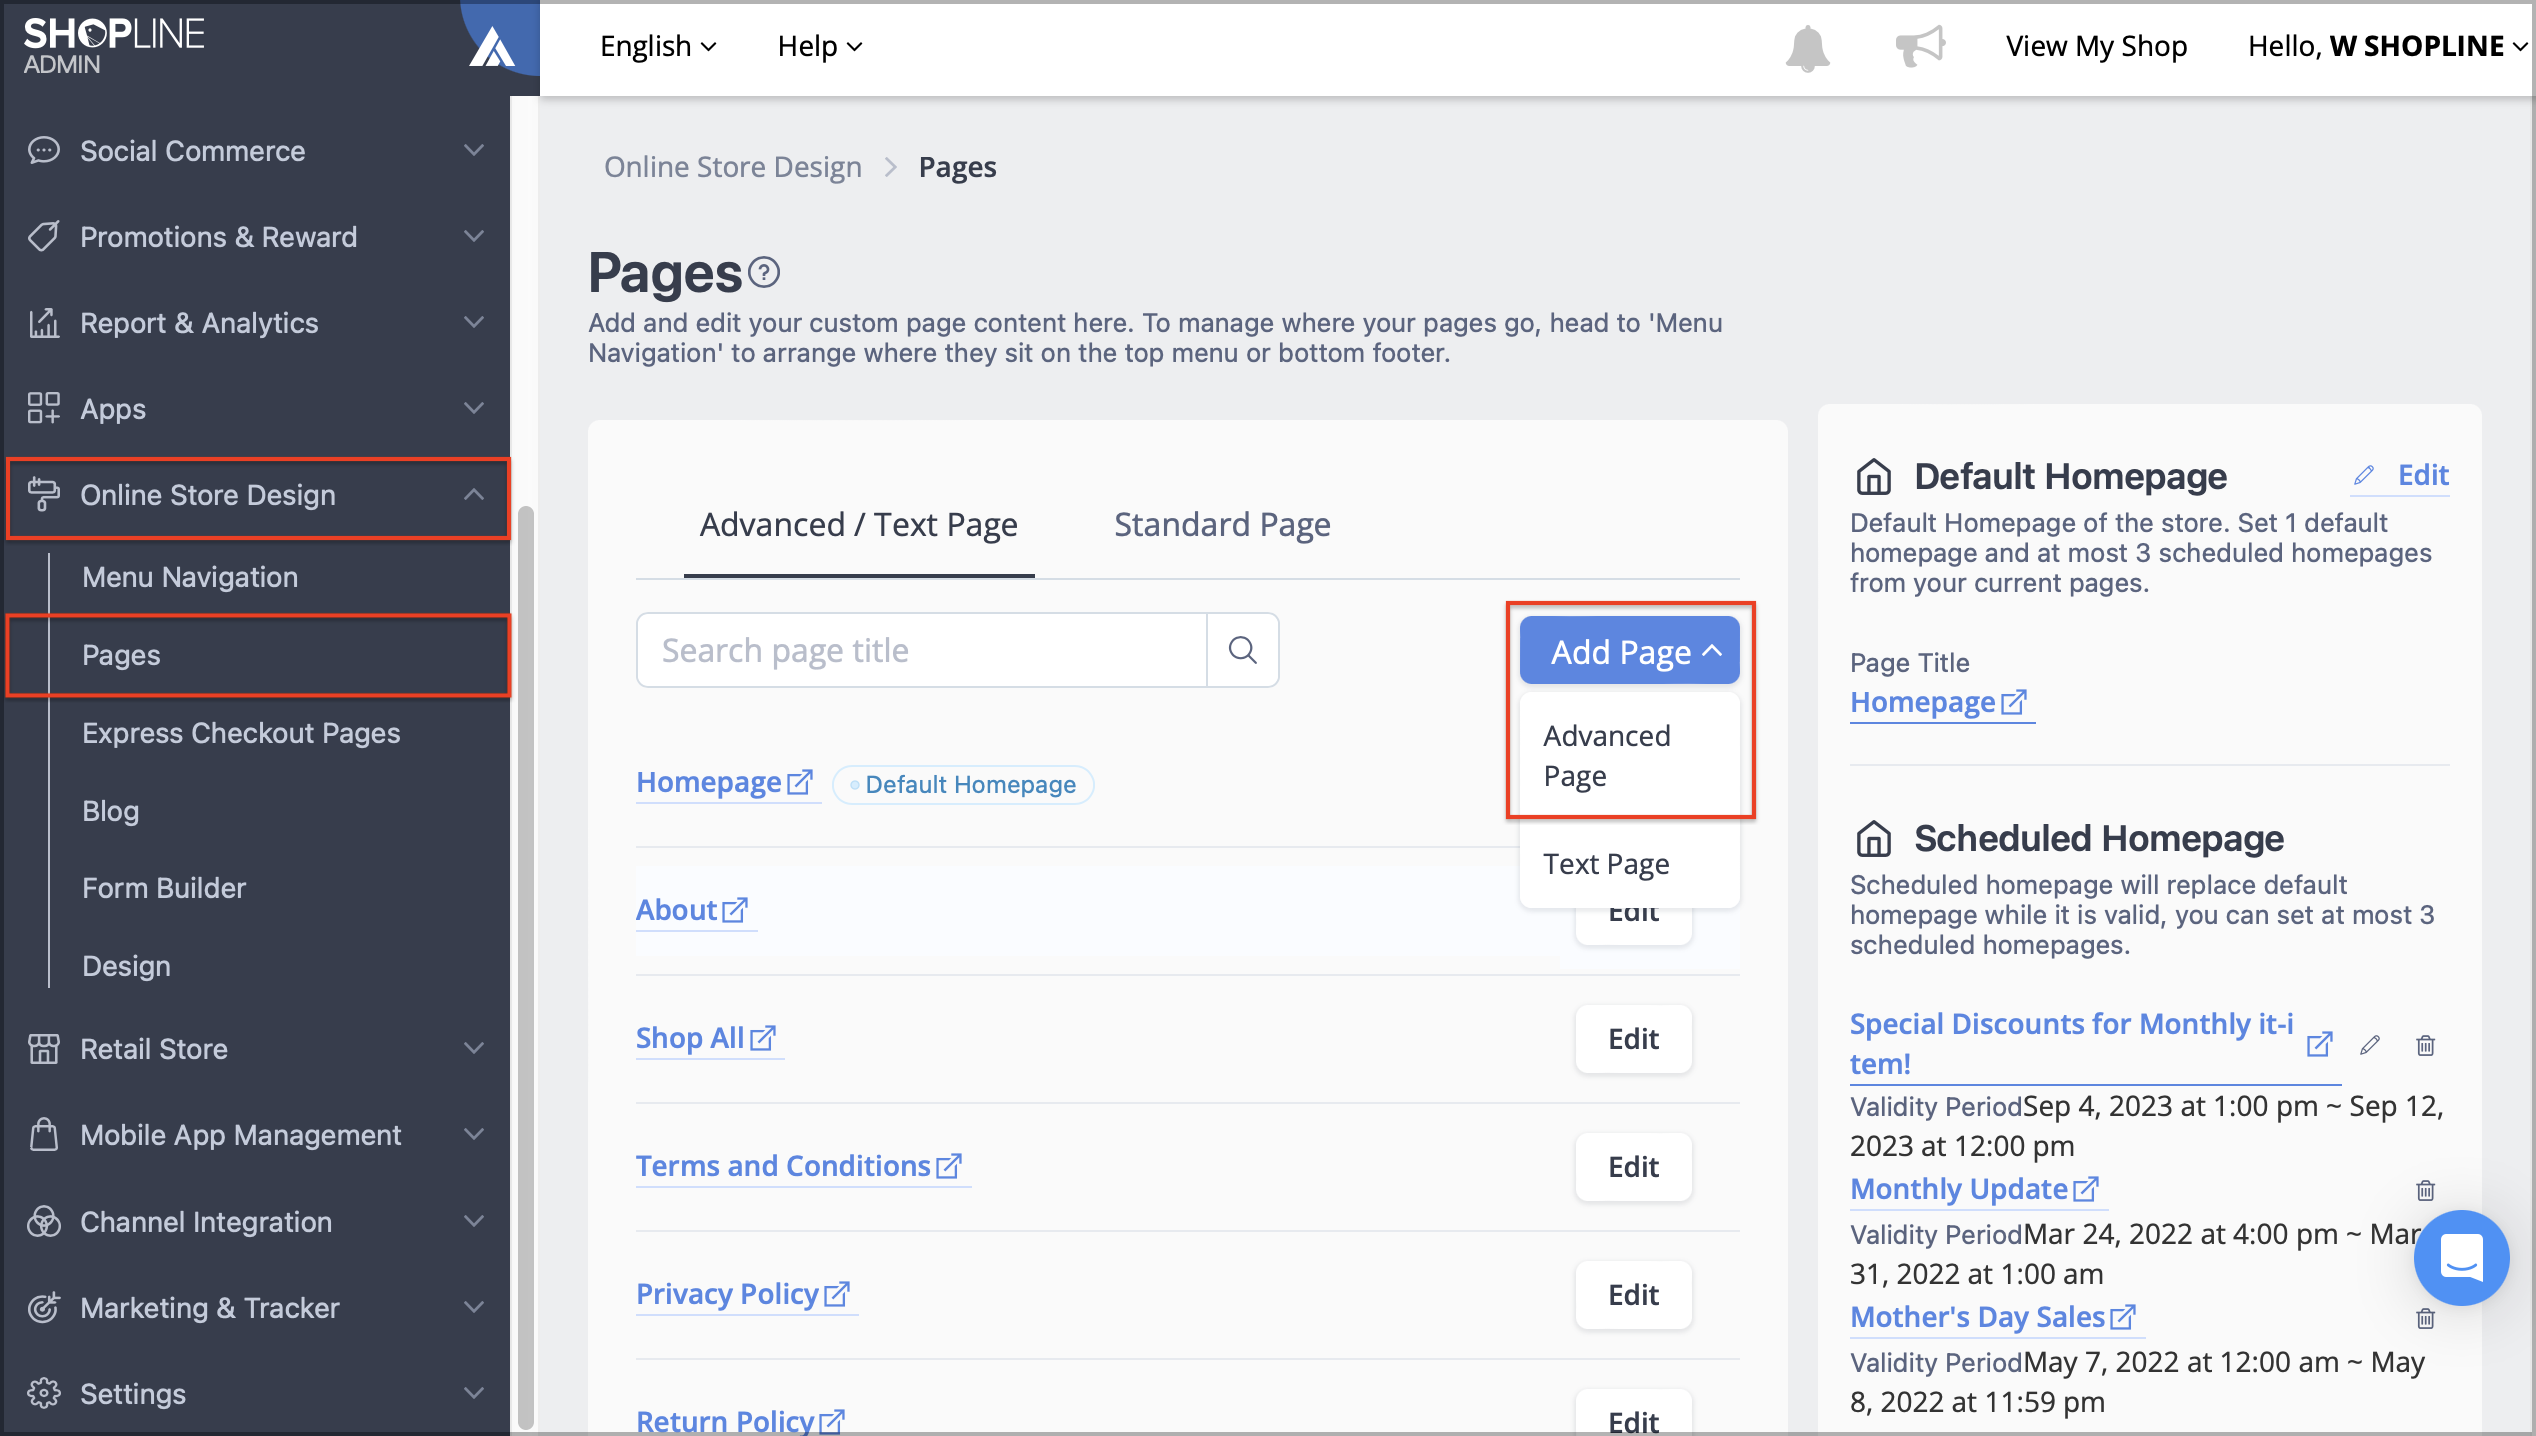Click the pencil icon beside Special Discounts
2536x1436 pixels.
2370,1045
